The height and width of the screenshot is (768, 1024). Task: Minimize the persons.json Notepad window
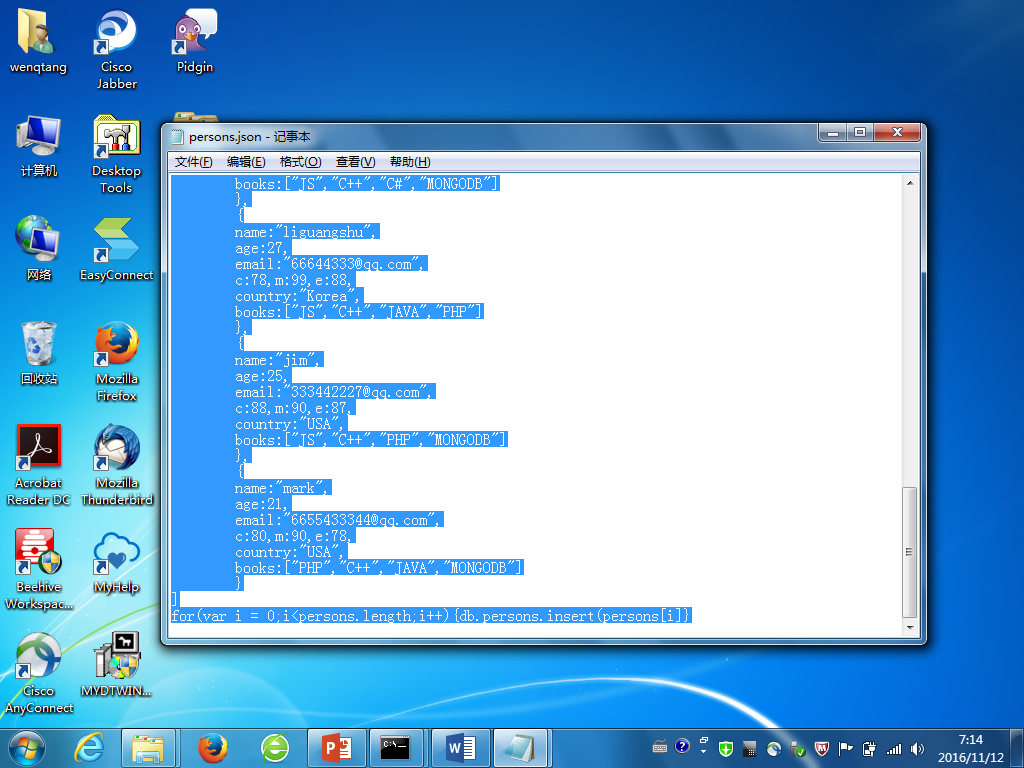833,133
